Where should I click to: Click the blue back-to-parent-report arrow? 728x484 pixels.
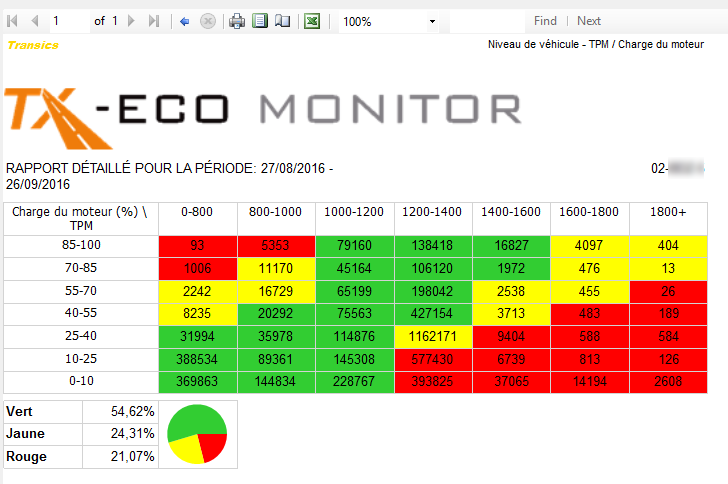[185, 21]
